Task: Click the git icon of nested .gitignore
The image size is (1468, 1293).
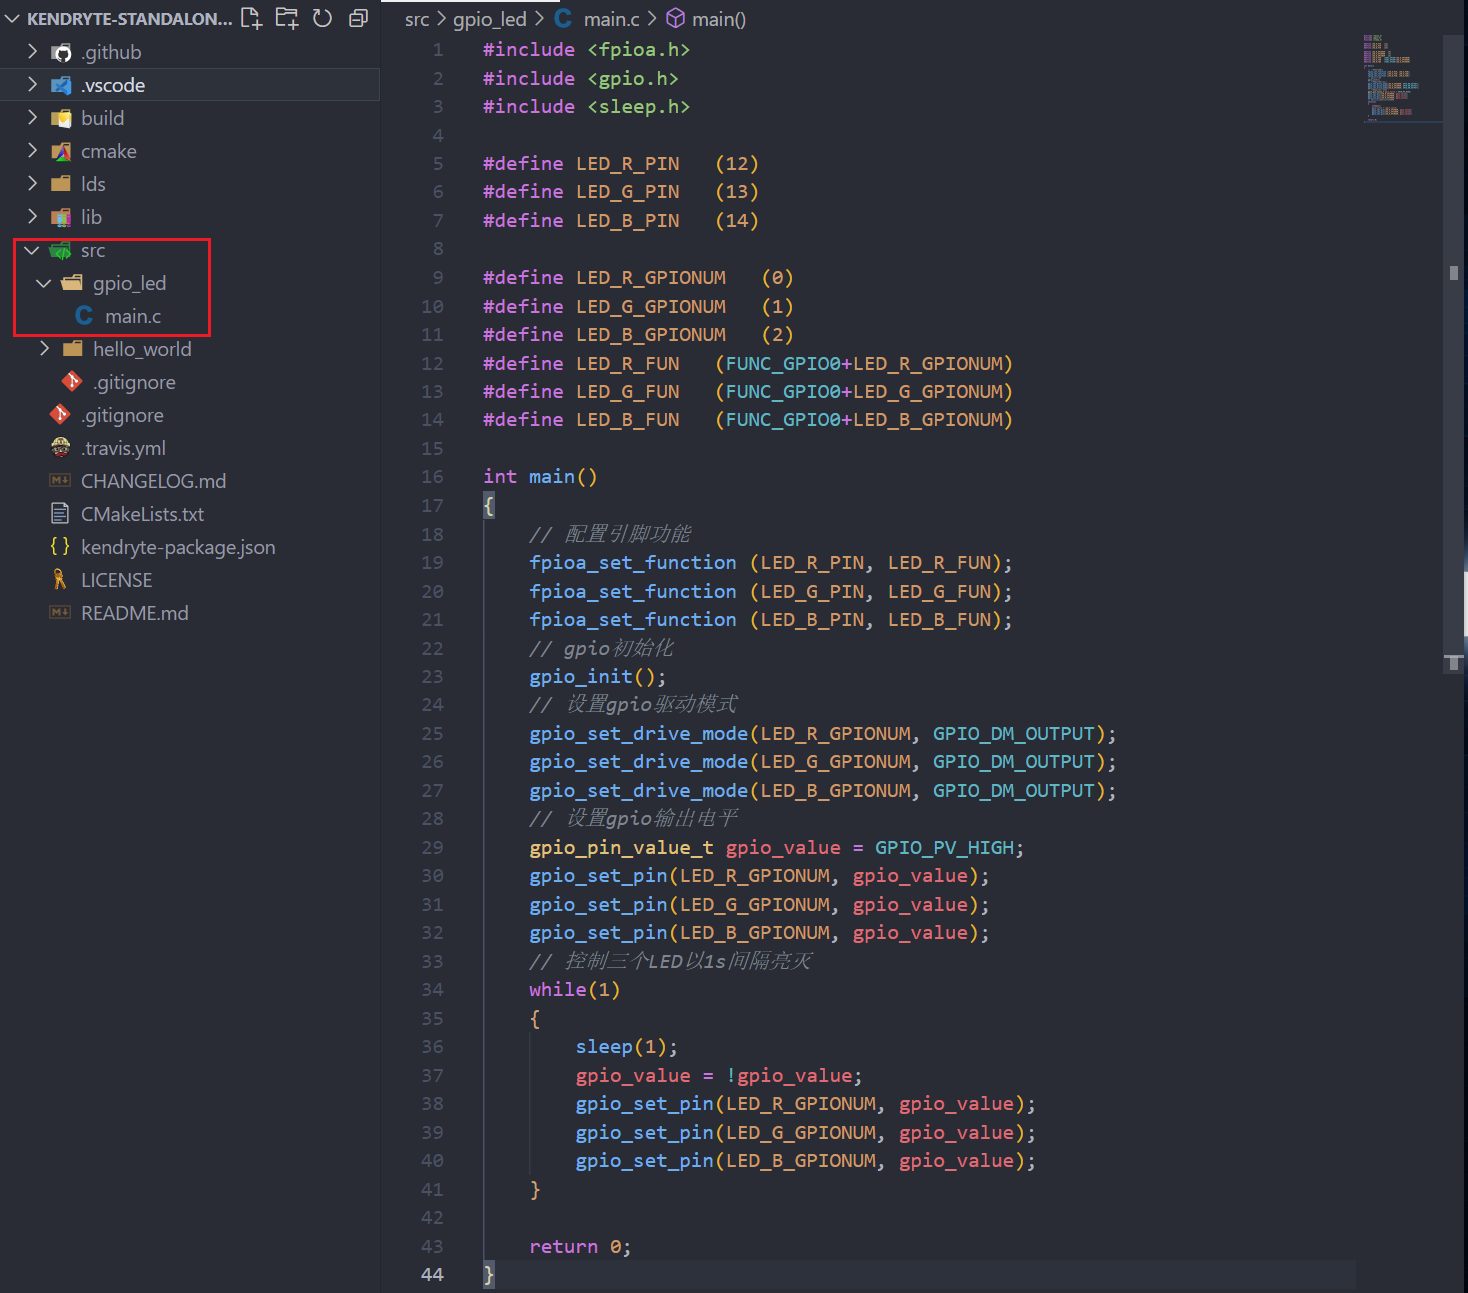Action: click(x=73, y=382)
